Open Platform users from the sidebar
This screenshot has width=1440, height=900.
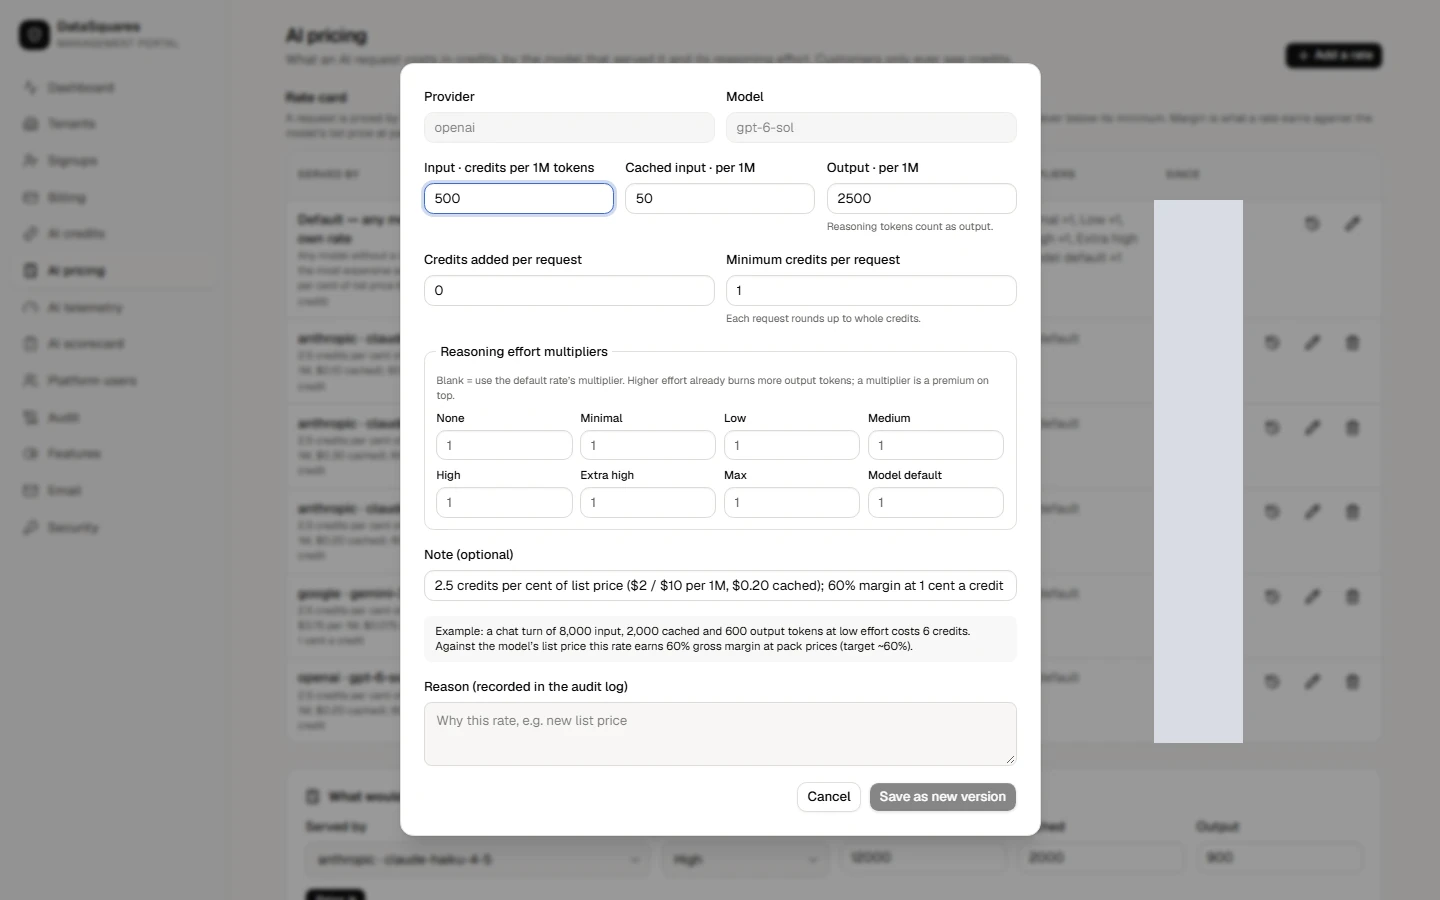115,380
